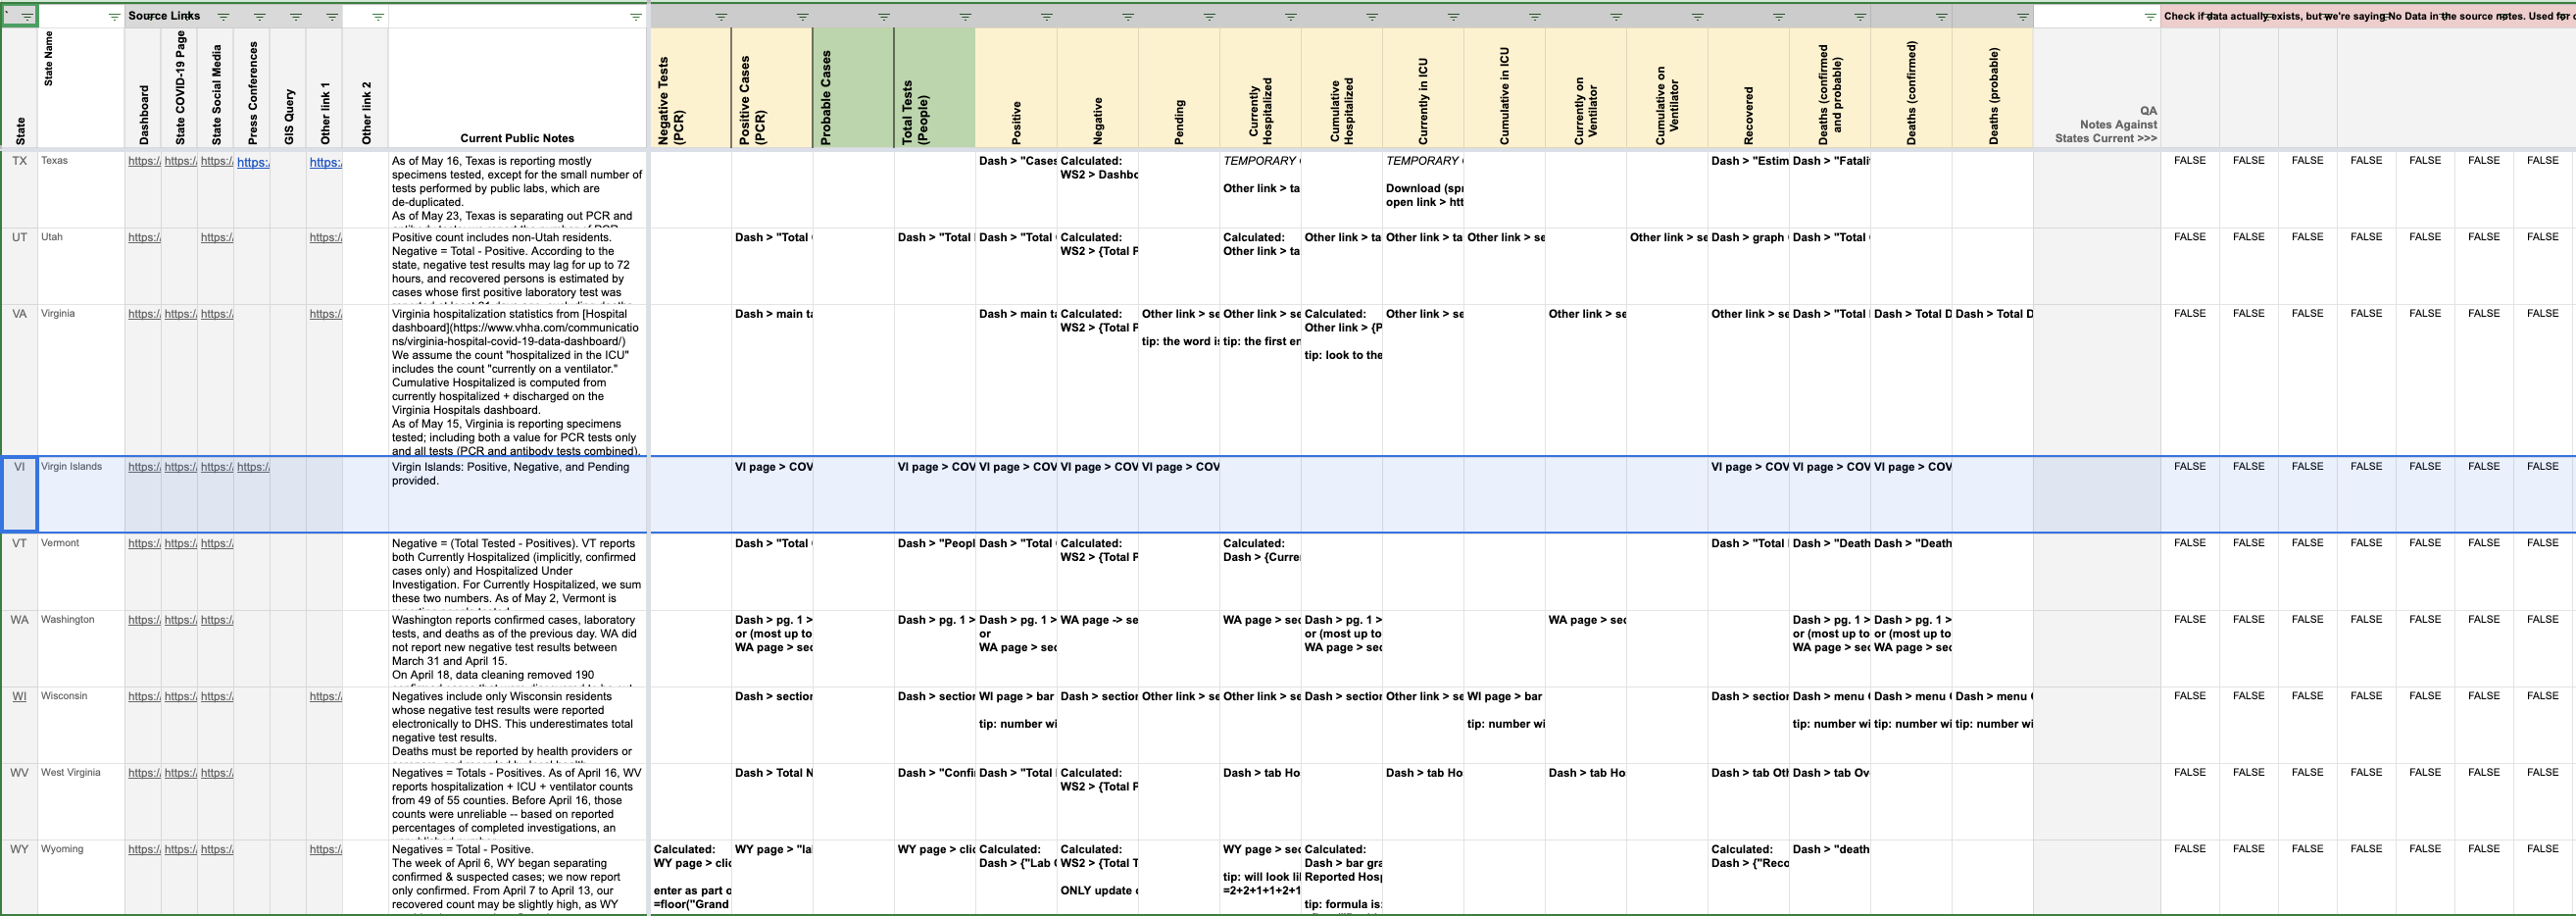2576x916 pixels.
Task: Open filter icon above Positive Cases (PCR) column
Action: click(x=803, y=17)
